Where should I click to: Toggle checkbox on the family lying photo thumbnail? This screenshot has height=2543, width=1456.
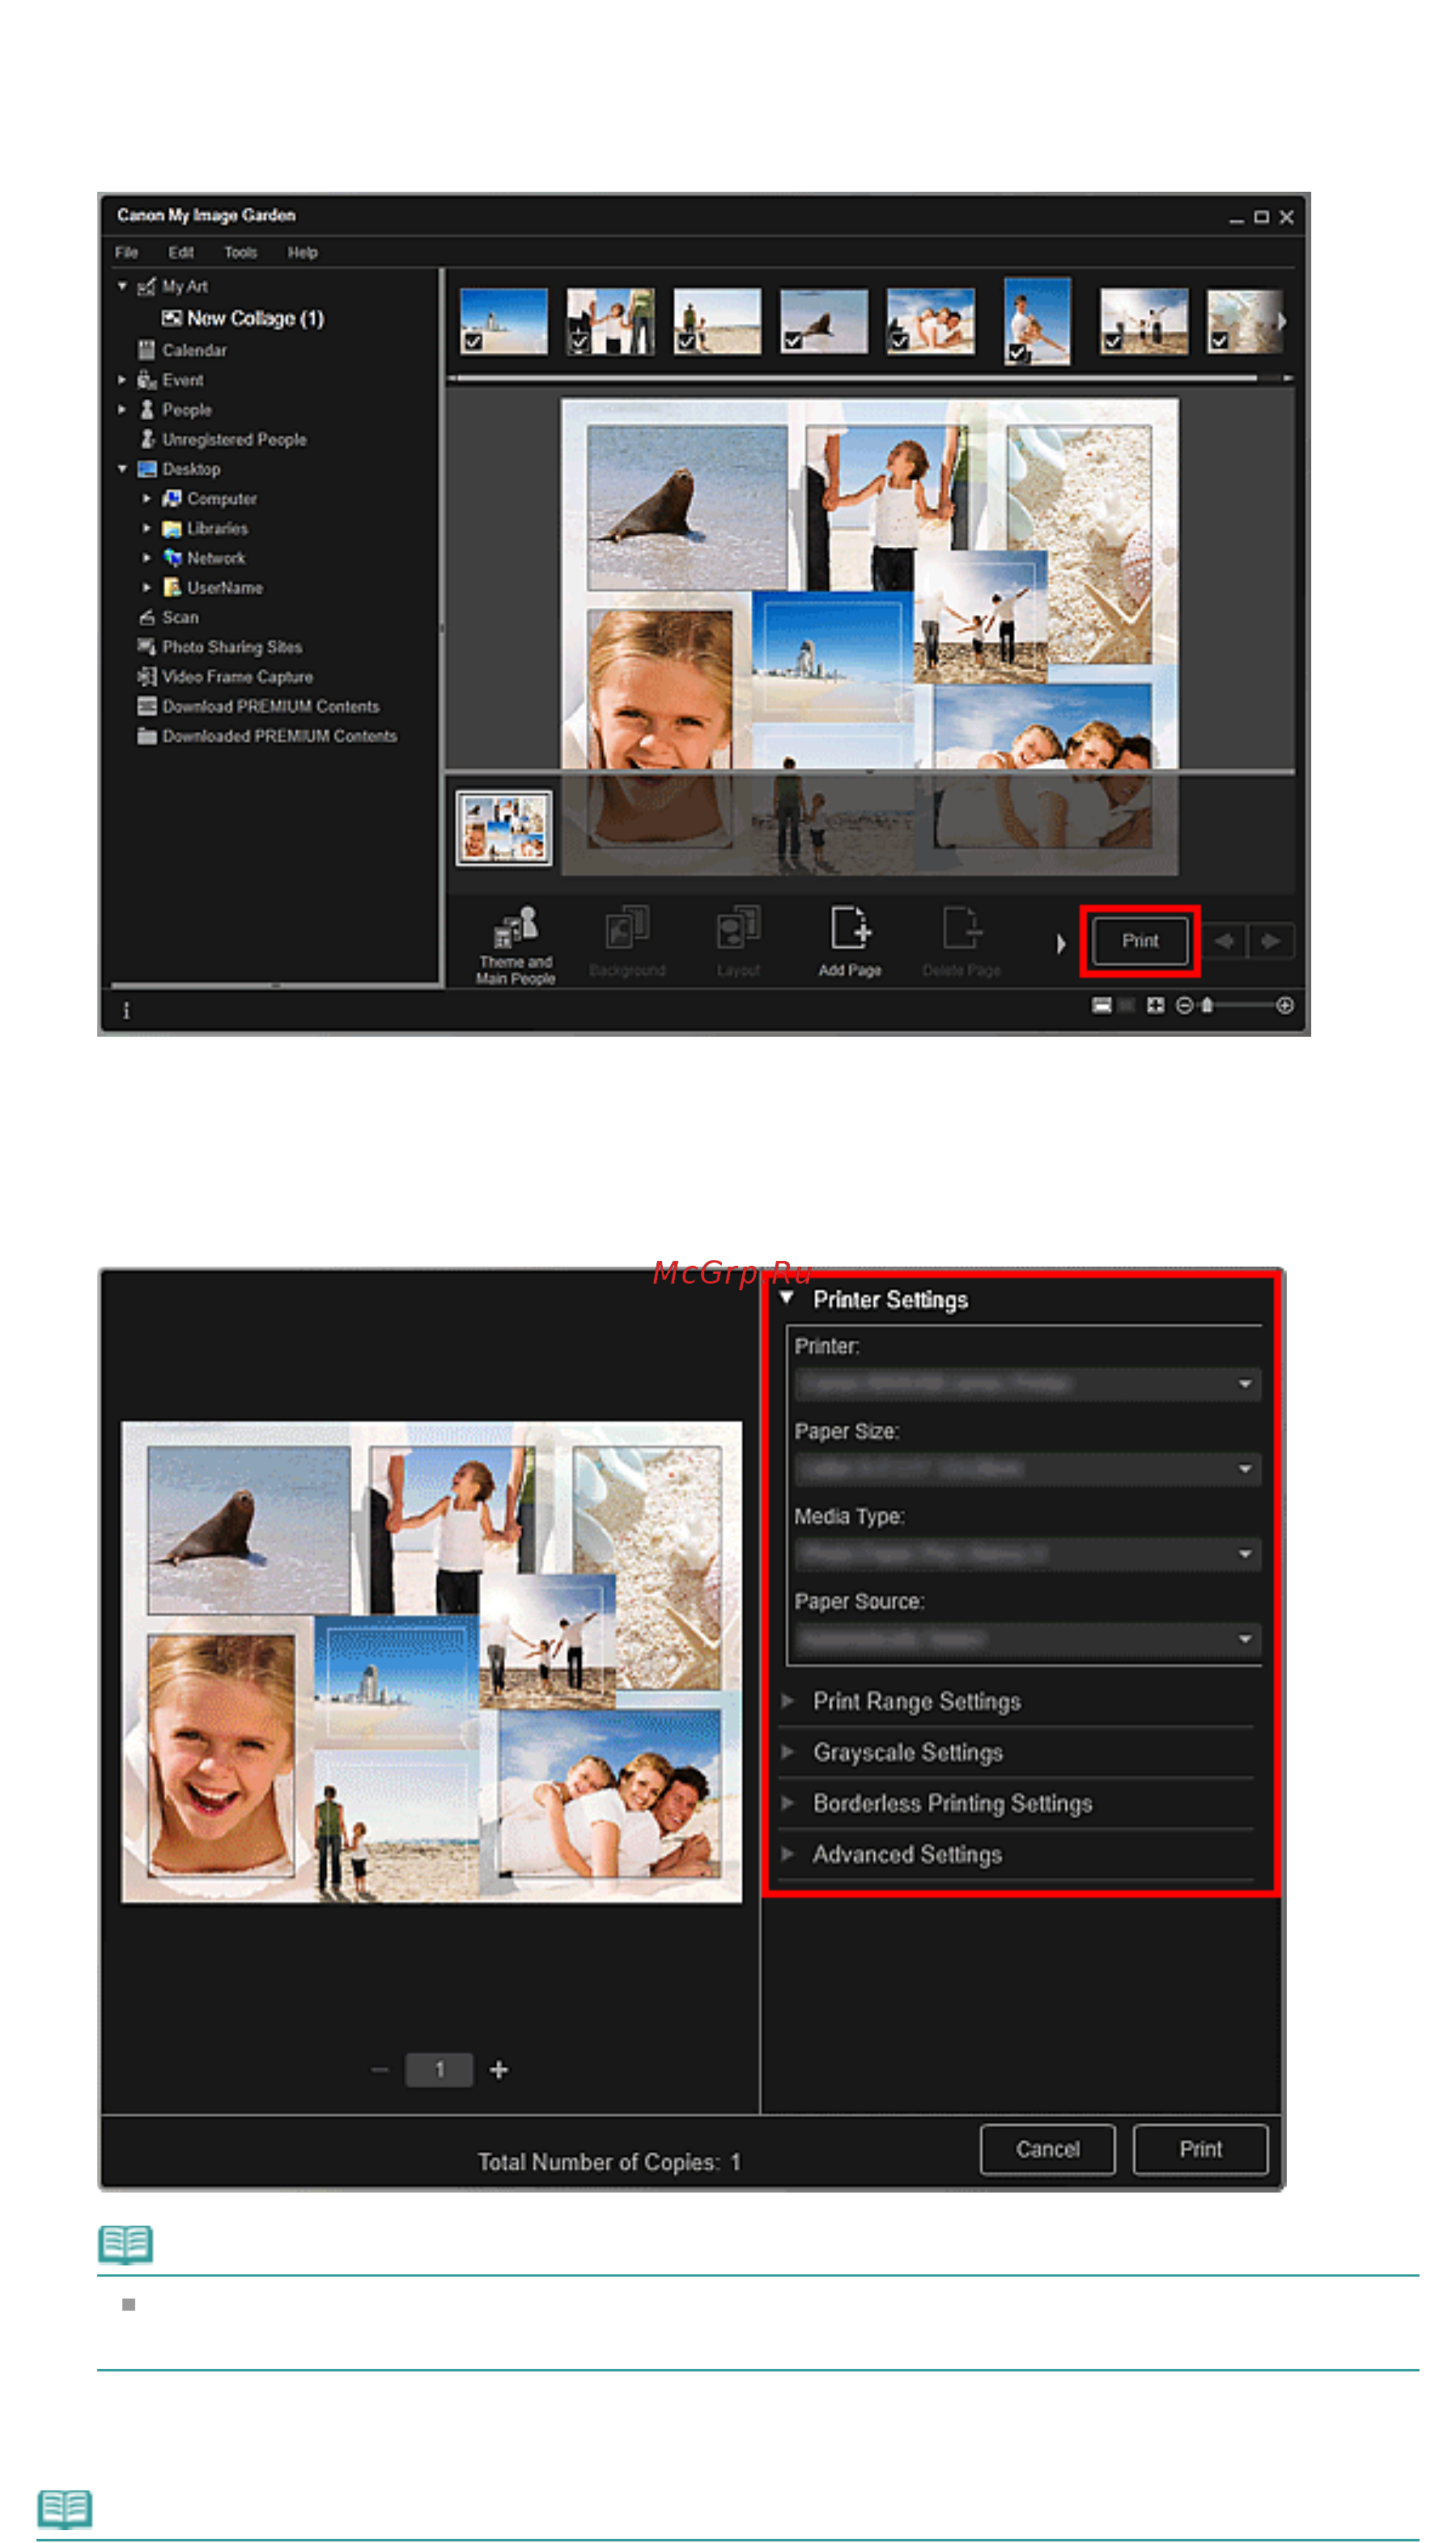click(899, 342)
